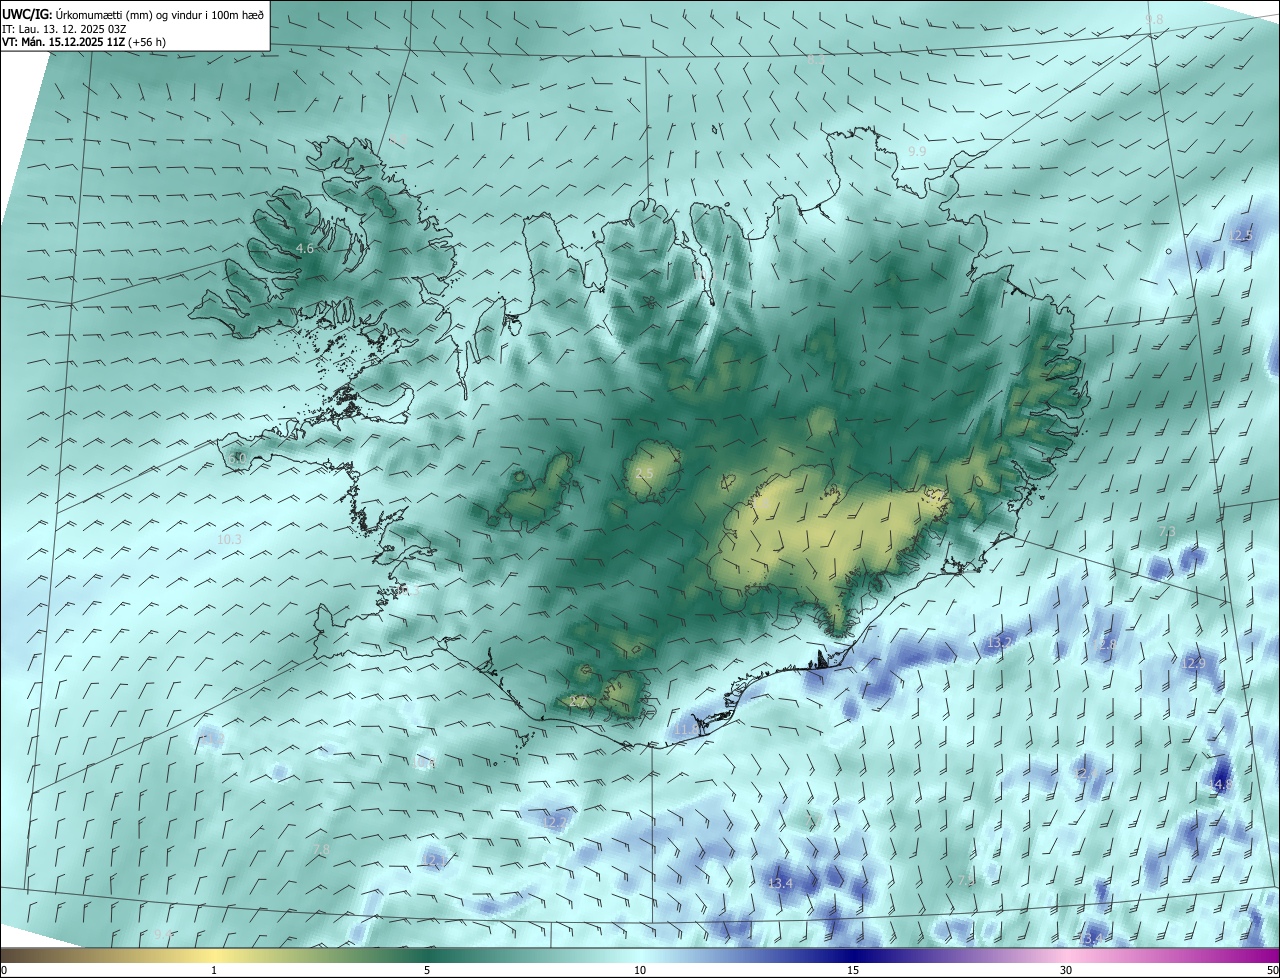Click the 30 tick on the colour scale
1280x978 pixels.
[x=1066, y=970]
